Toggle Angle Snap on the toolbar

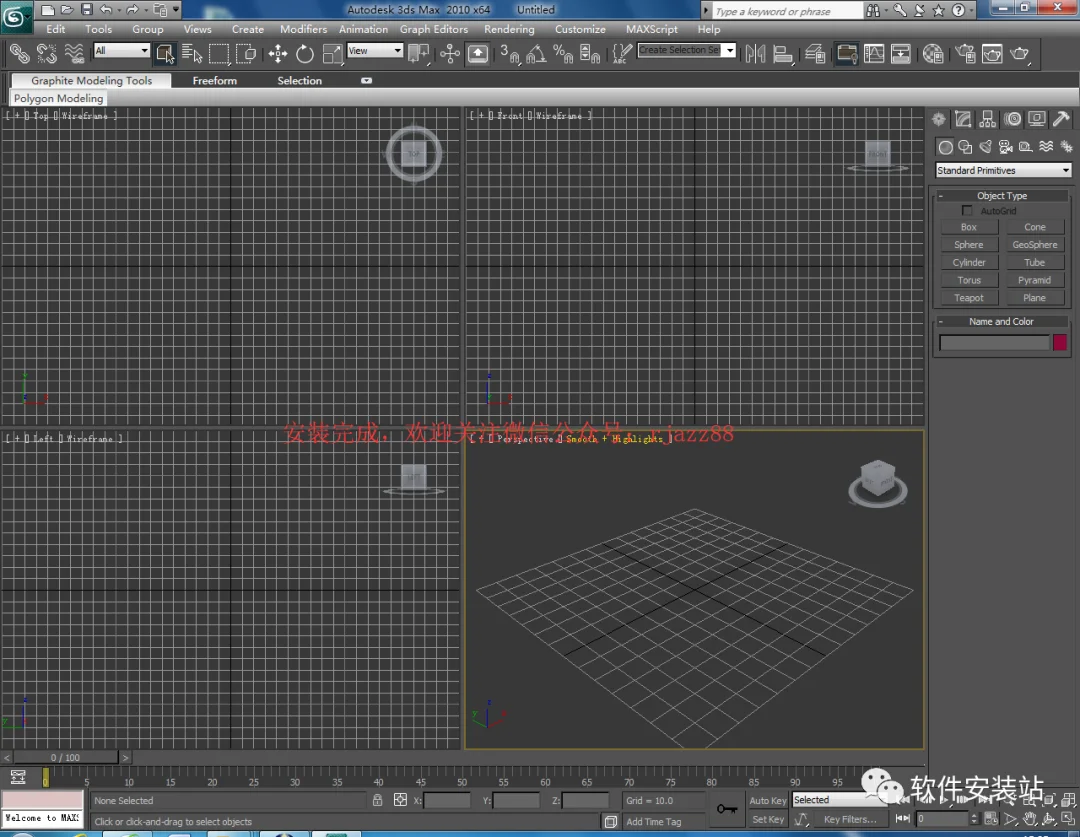pyautogui.click(x=536, y=54)
